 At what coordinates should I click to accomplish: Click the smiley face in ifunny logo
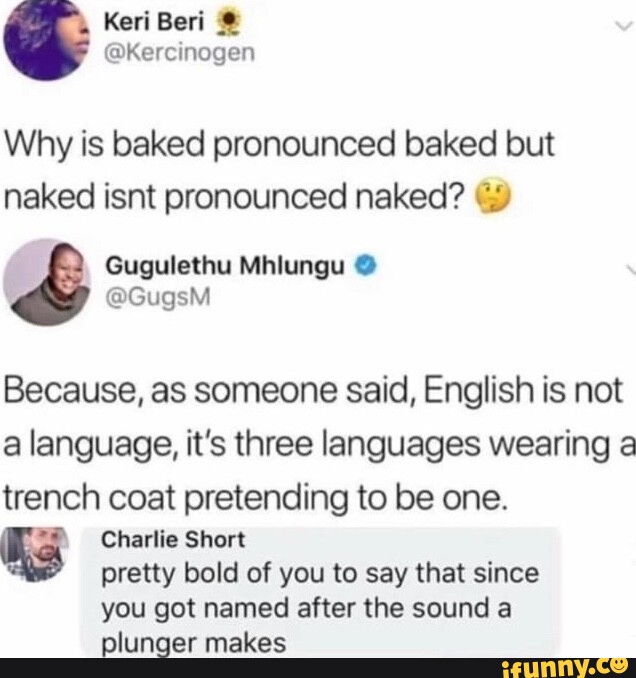coord(622,665)
